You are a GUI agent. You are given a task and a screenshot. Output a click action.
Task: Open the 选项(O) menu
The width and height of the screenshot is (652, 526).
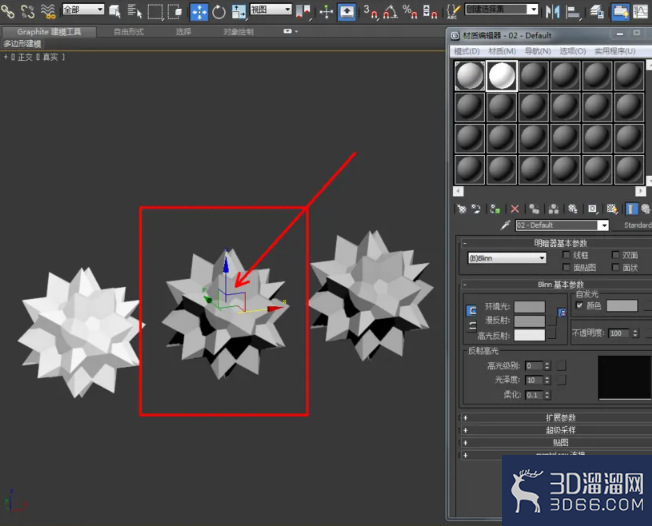pyautogui.click(x=573, y=51)
